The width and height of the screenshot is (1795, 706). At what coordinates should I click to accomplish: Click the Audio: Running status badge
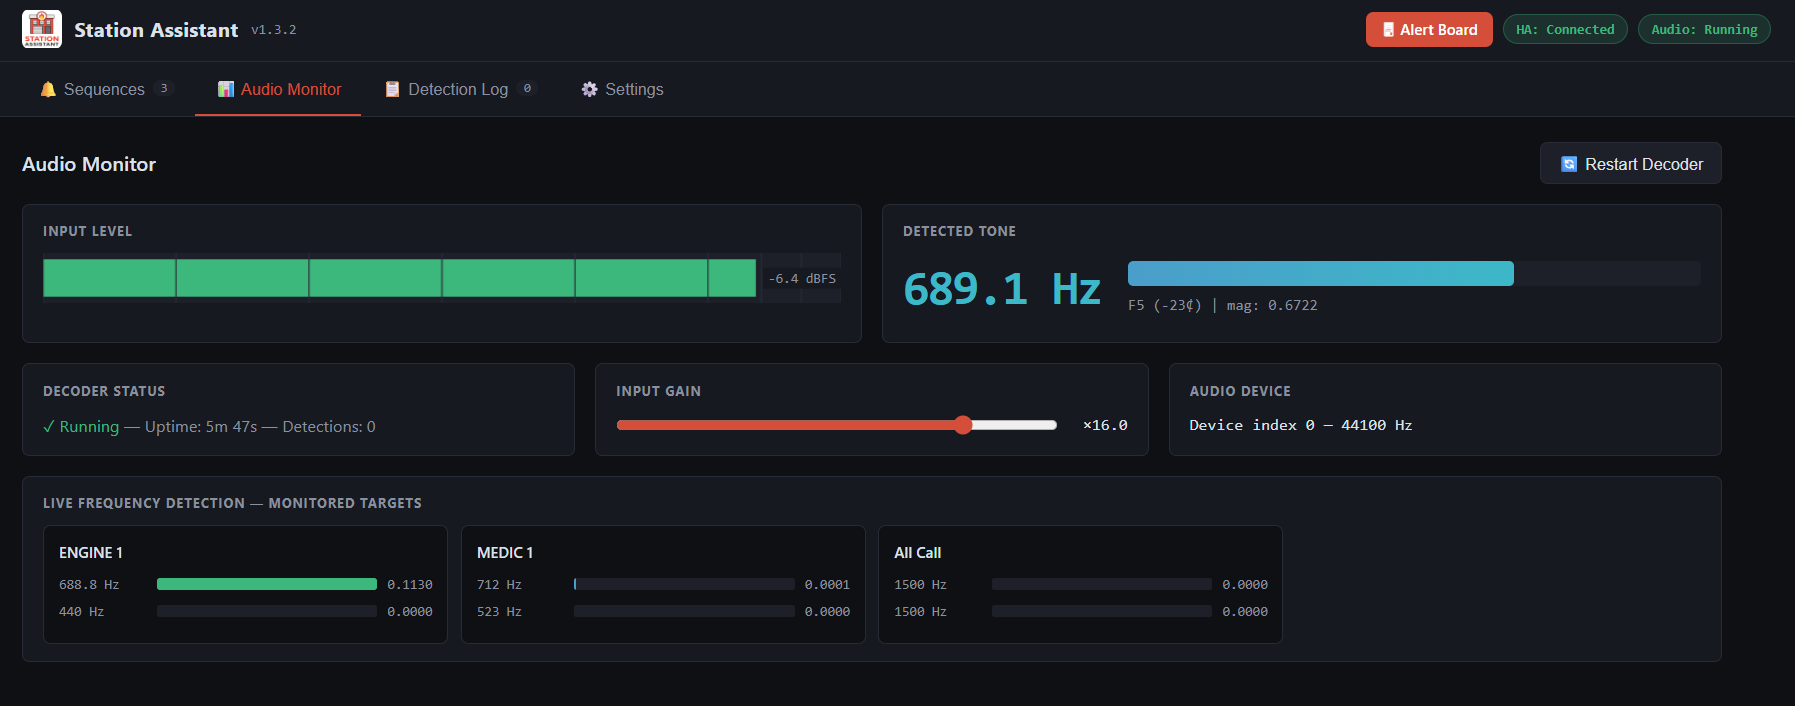click(x=1703, y=30)
